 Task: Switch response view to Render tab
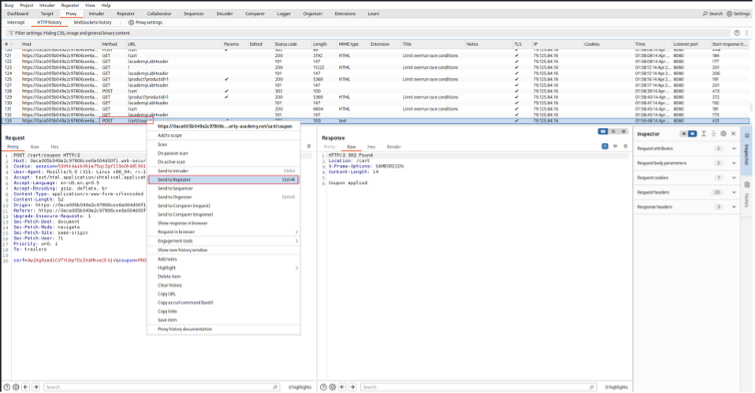[394, 146]
